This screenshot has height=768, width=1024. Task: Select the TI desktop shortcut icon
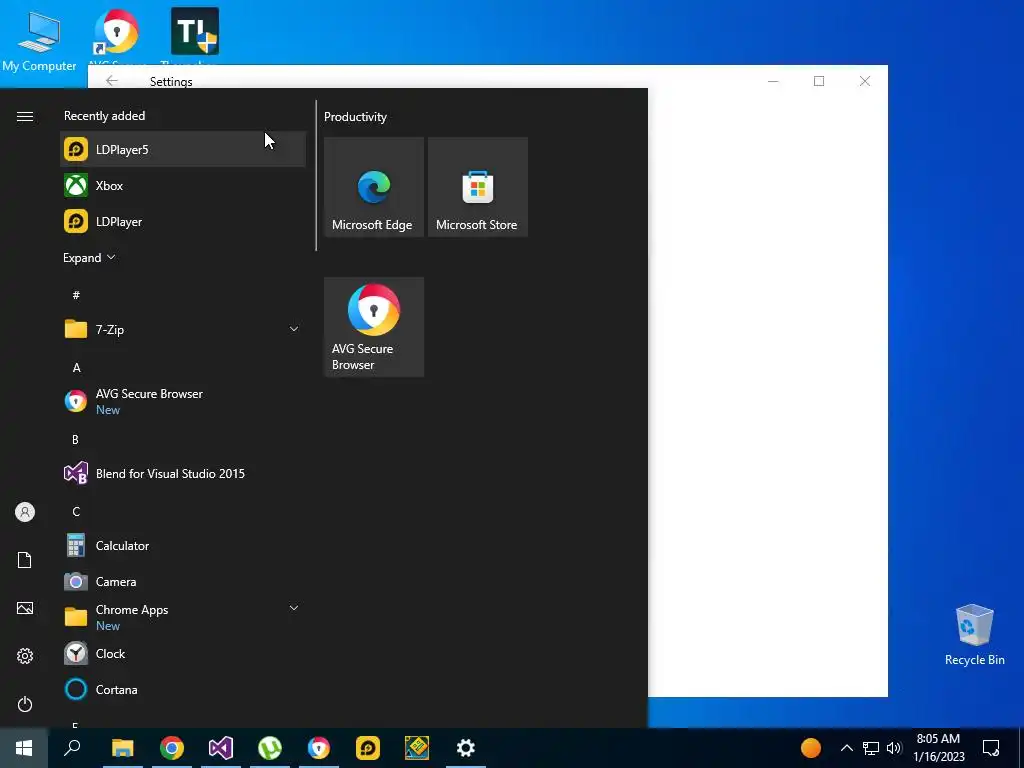pos(195,33)
